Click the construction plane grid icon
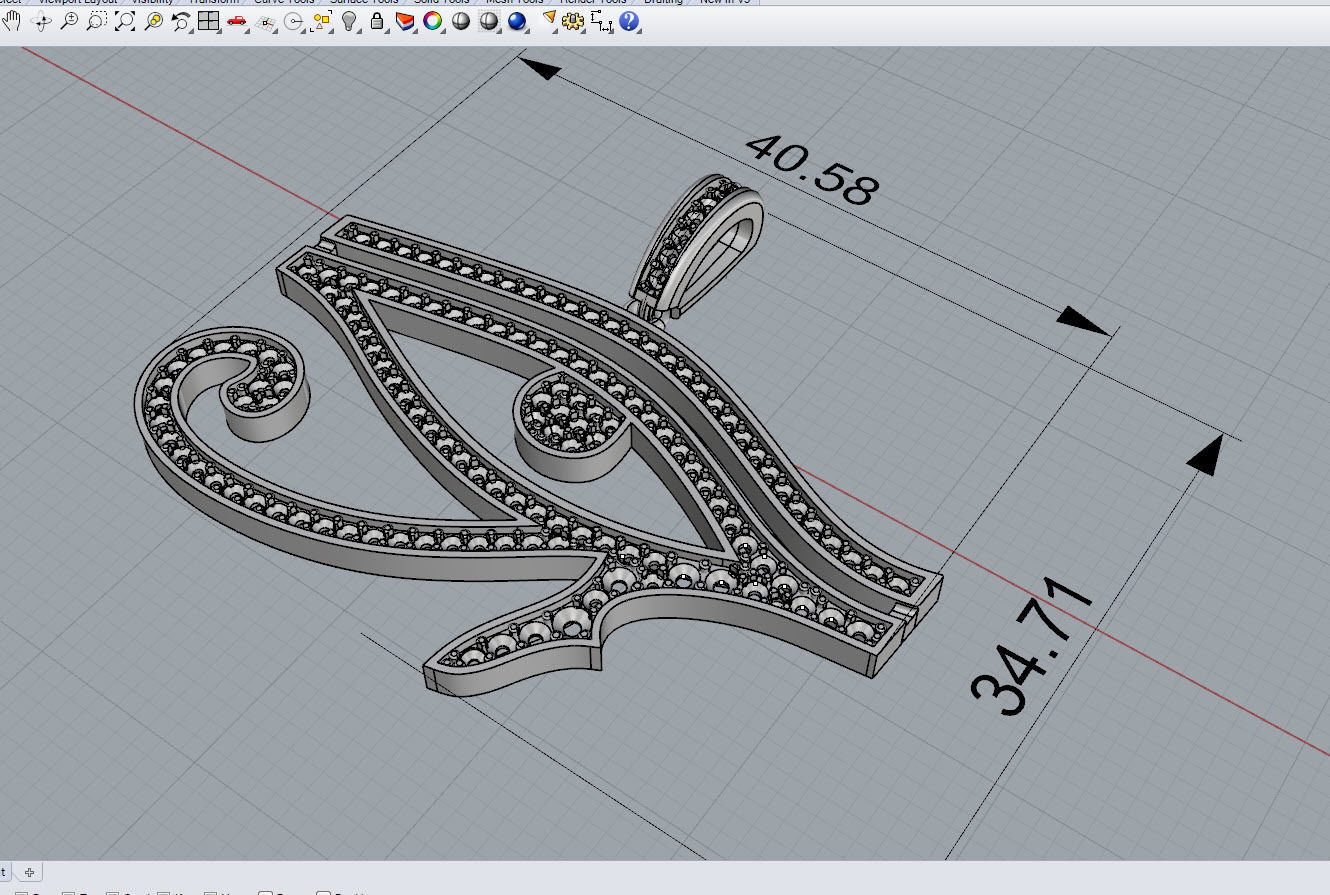Viewport: 1330px width, 895px height. point(265,21)
